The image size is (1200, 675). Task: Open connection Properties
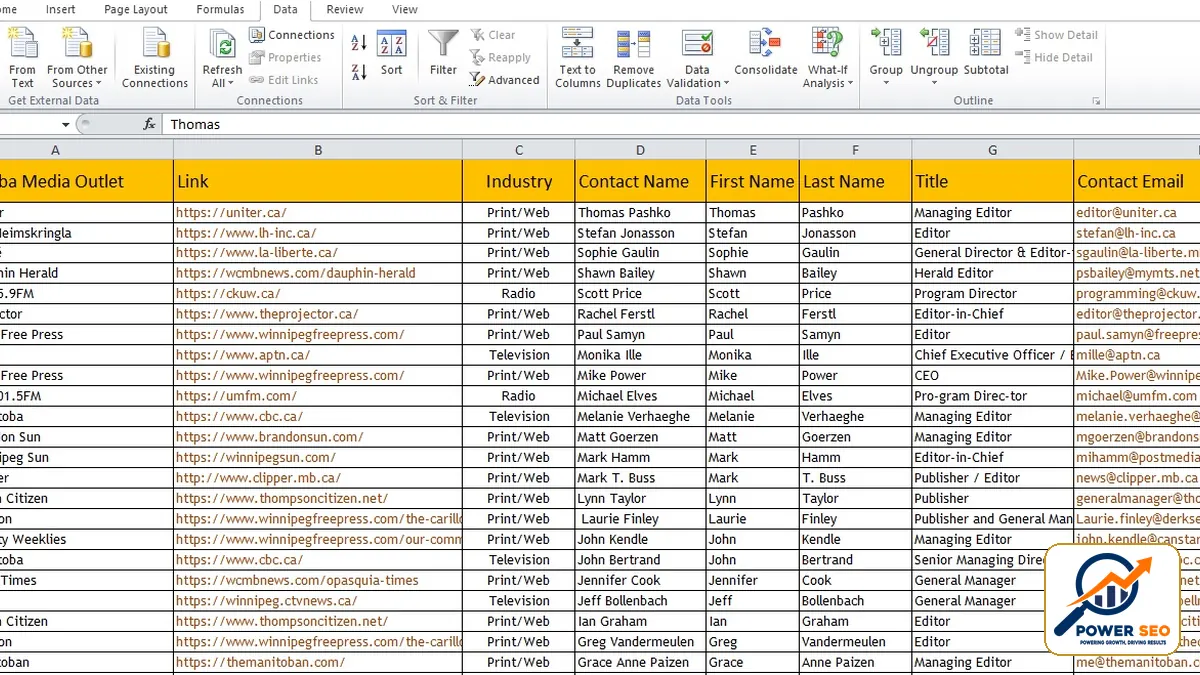tap(285, 58)
